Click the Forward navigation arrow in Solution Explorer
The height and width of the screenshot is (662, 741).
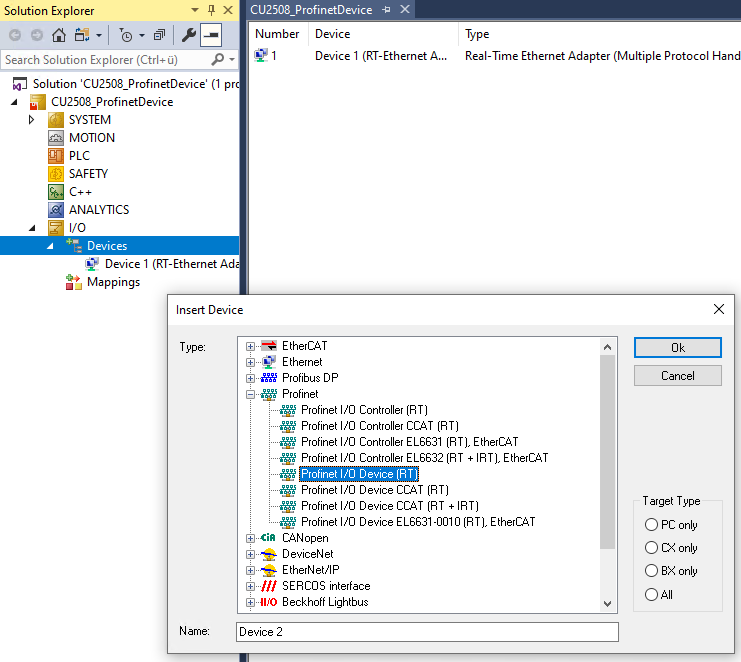[x=36, y=35]
